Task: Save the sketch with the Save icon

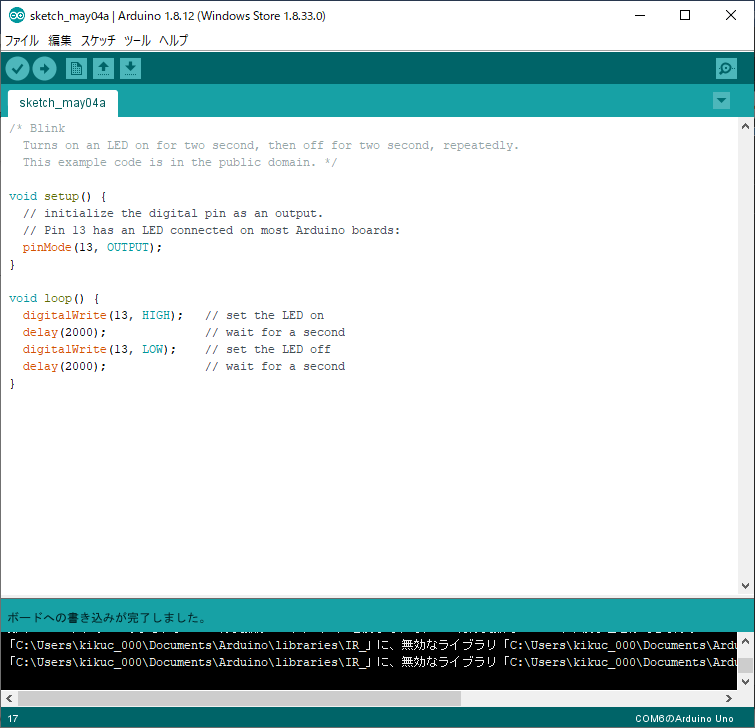Action: (x=130, y=68)
